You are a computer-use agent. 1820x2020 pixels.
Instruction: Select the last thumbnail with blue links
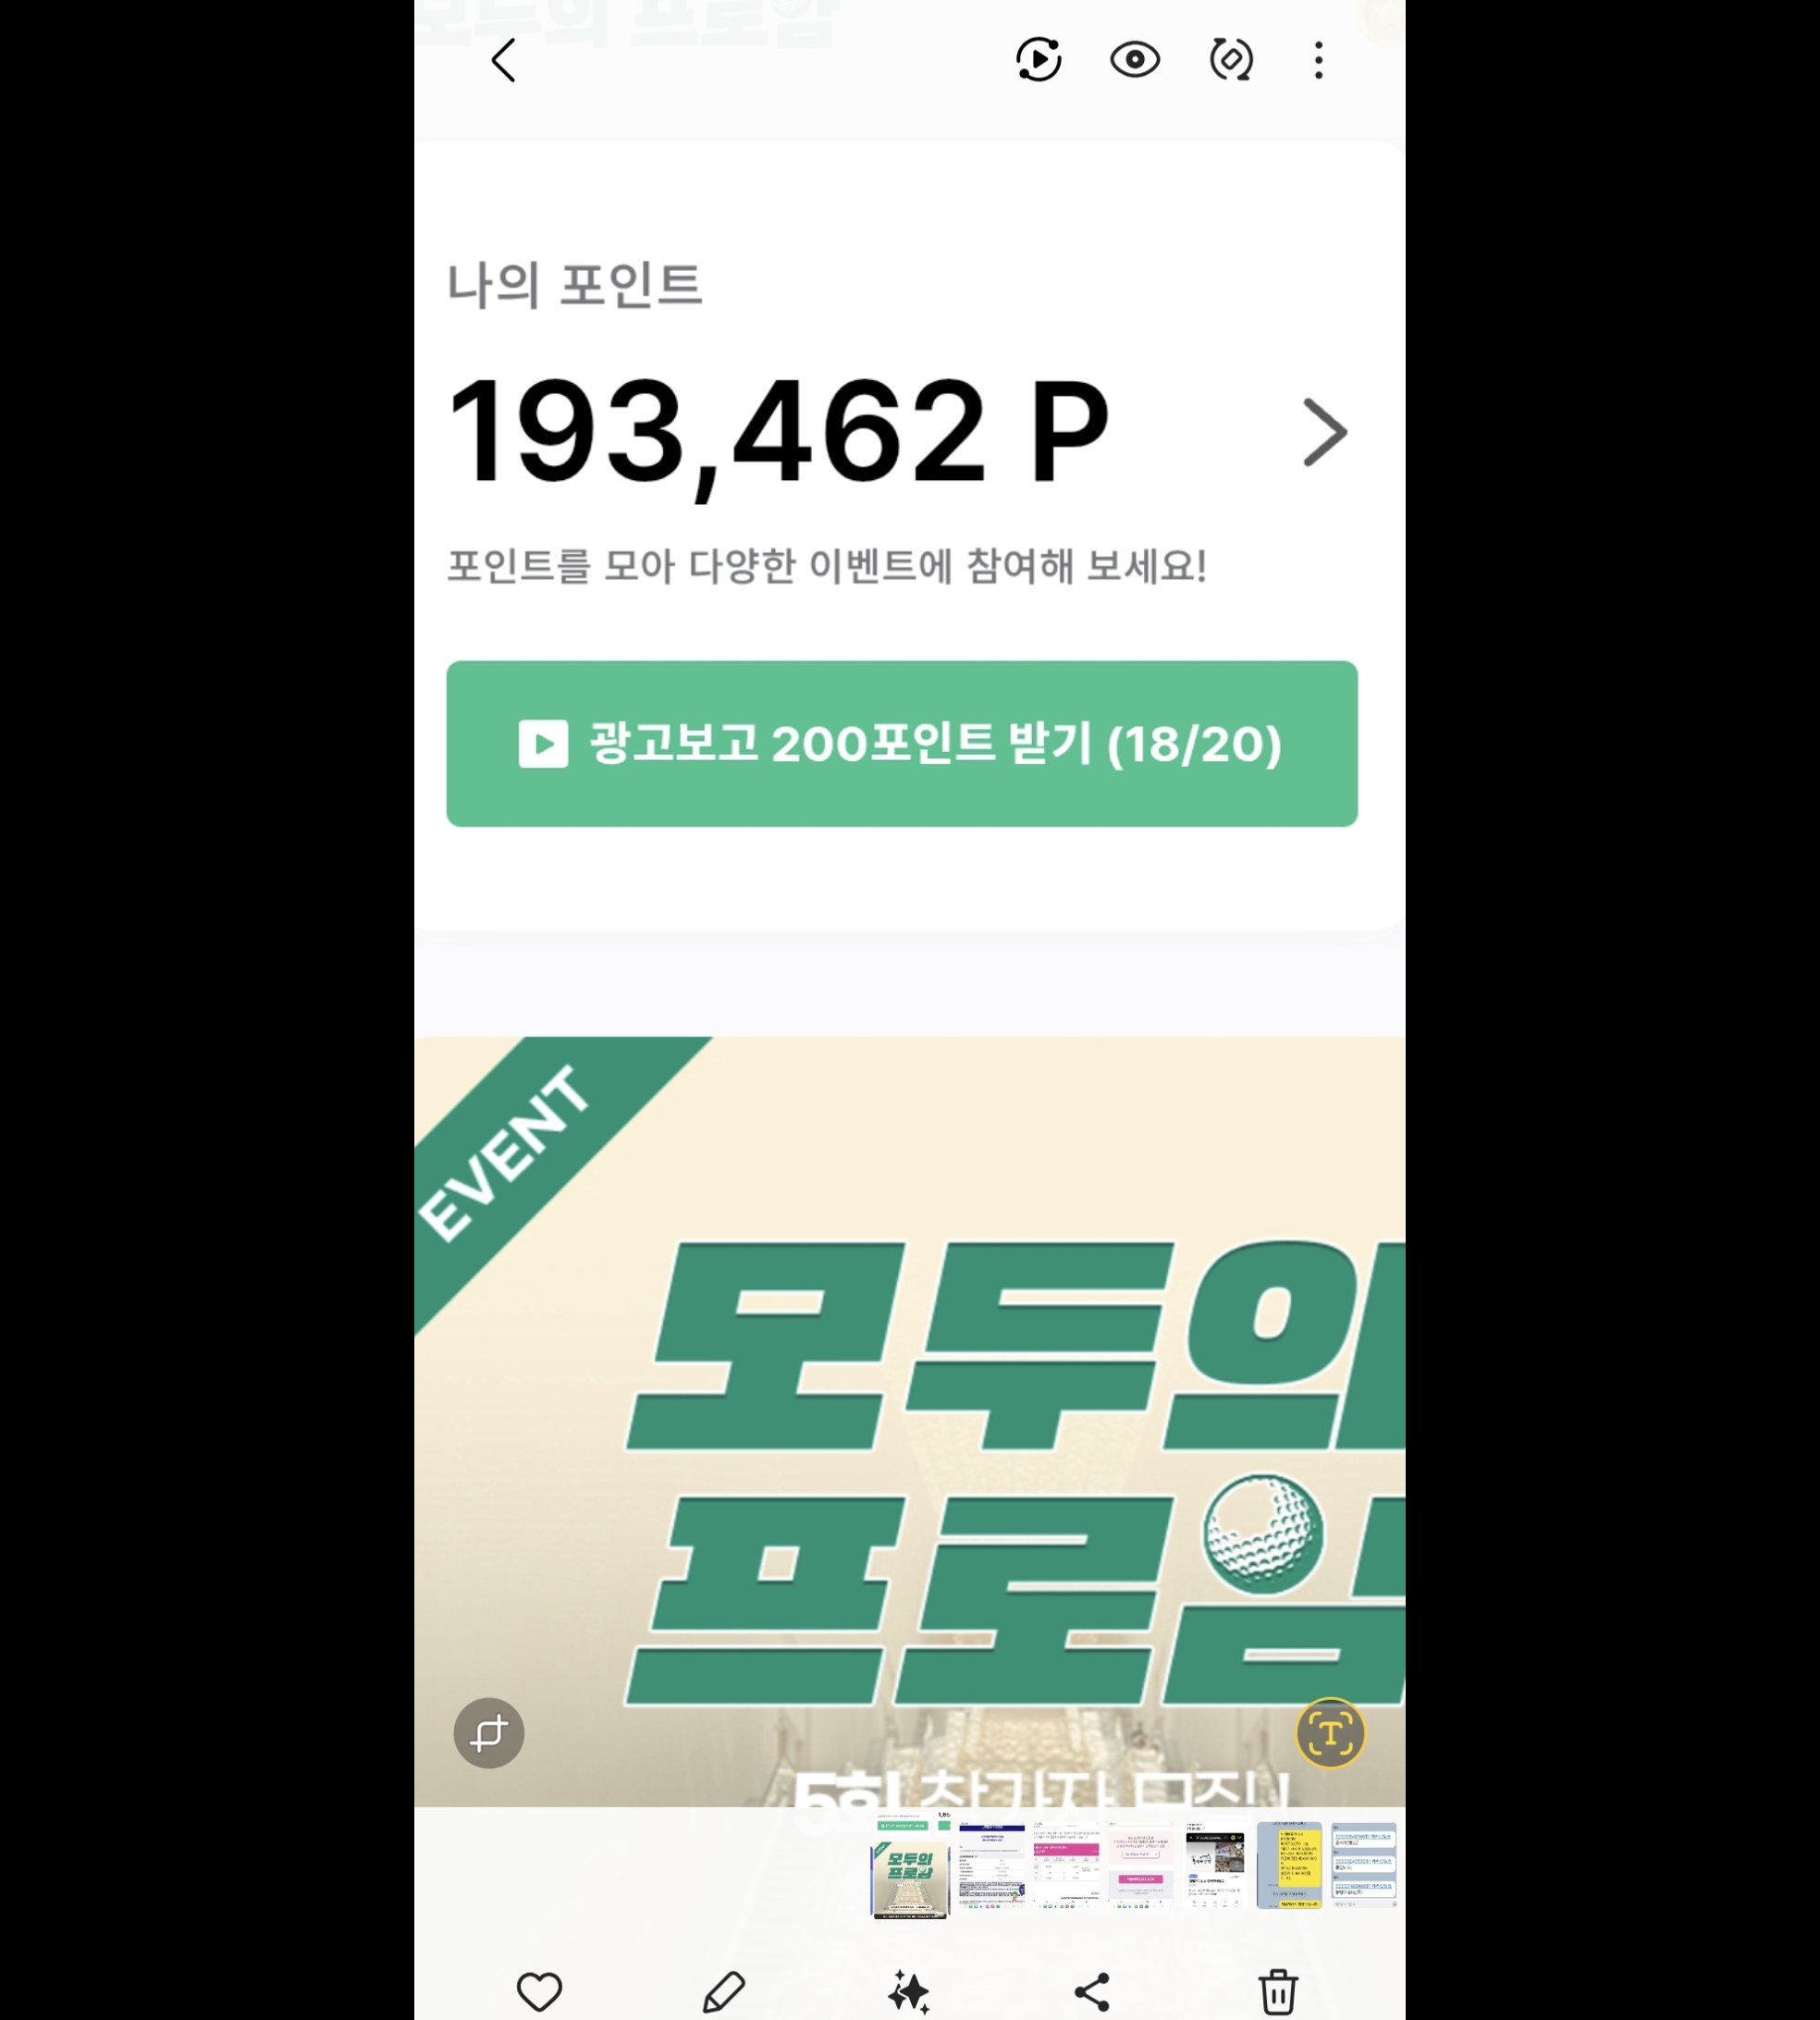pyautogui.click(x=1363, y=1865)
